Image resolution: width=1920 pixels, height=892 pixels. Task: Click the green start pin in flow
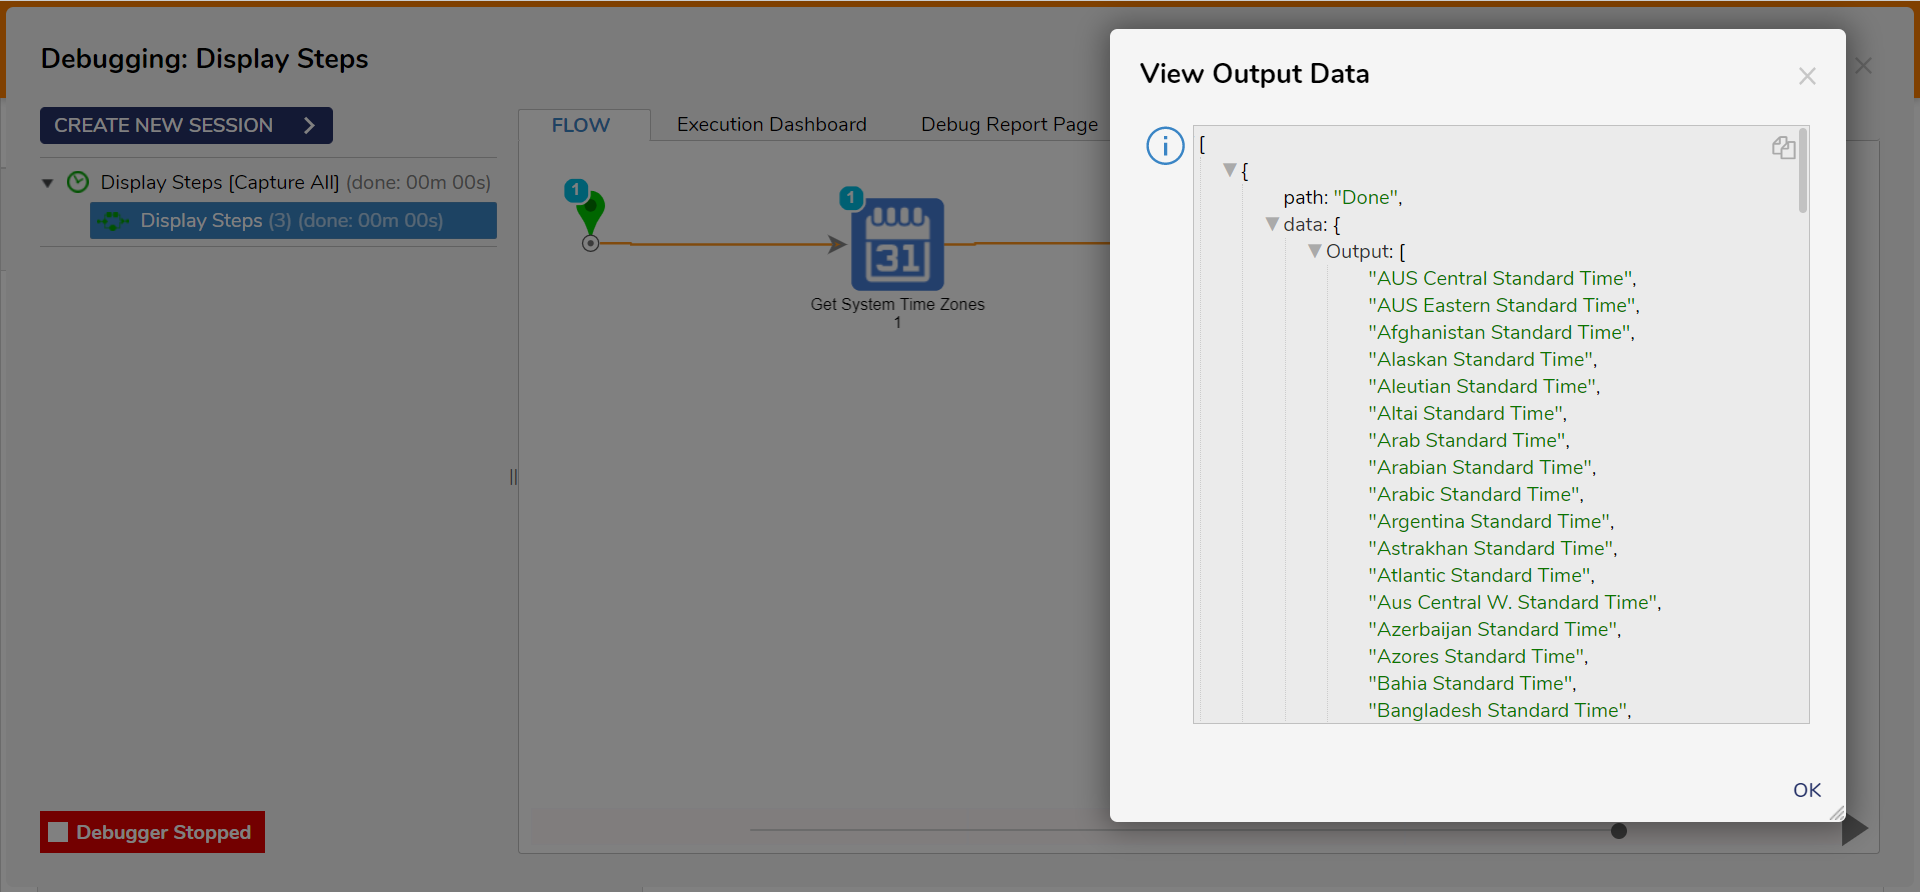[x=591, y=213]
